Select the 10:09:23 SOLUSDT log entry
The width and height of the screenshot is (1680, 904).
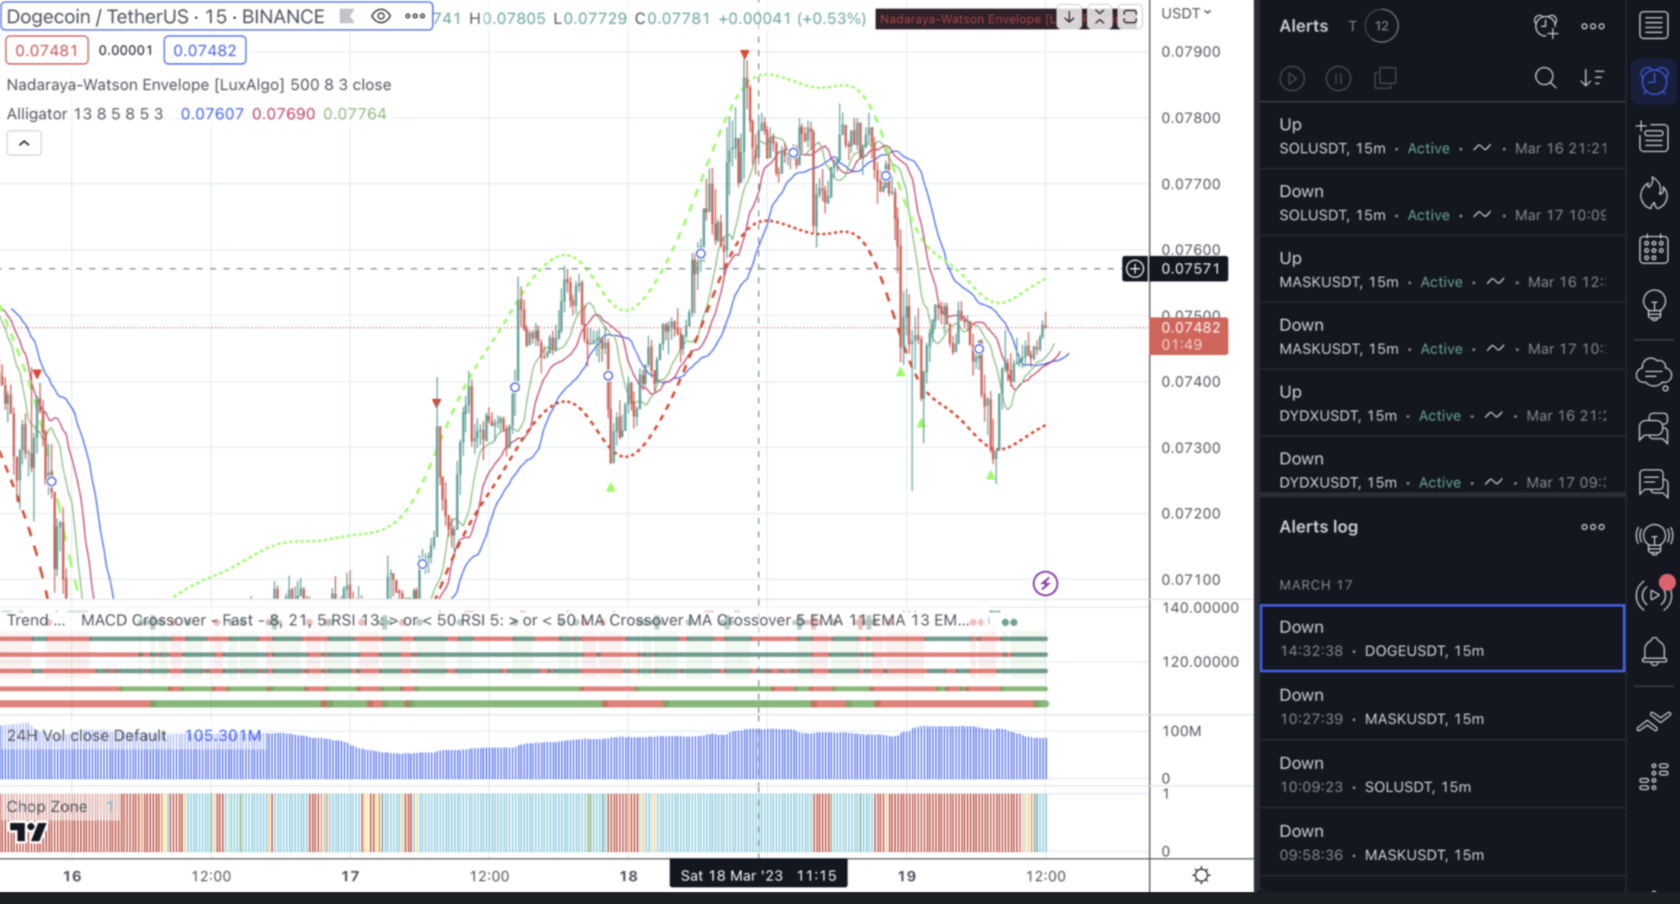click(x=1442, y=774)
